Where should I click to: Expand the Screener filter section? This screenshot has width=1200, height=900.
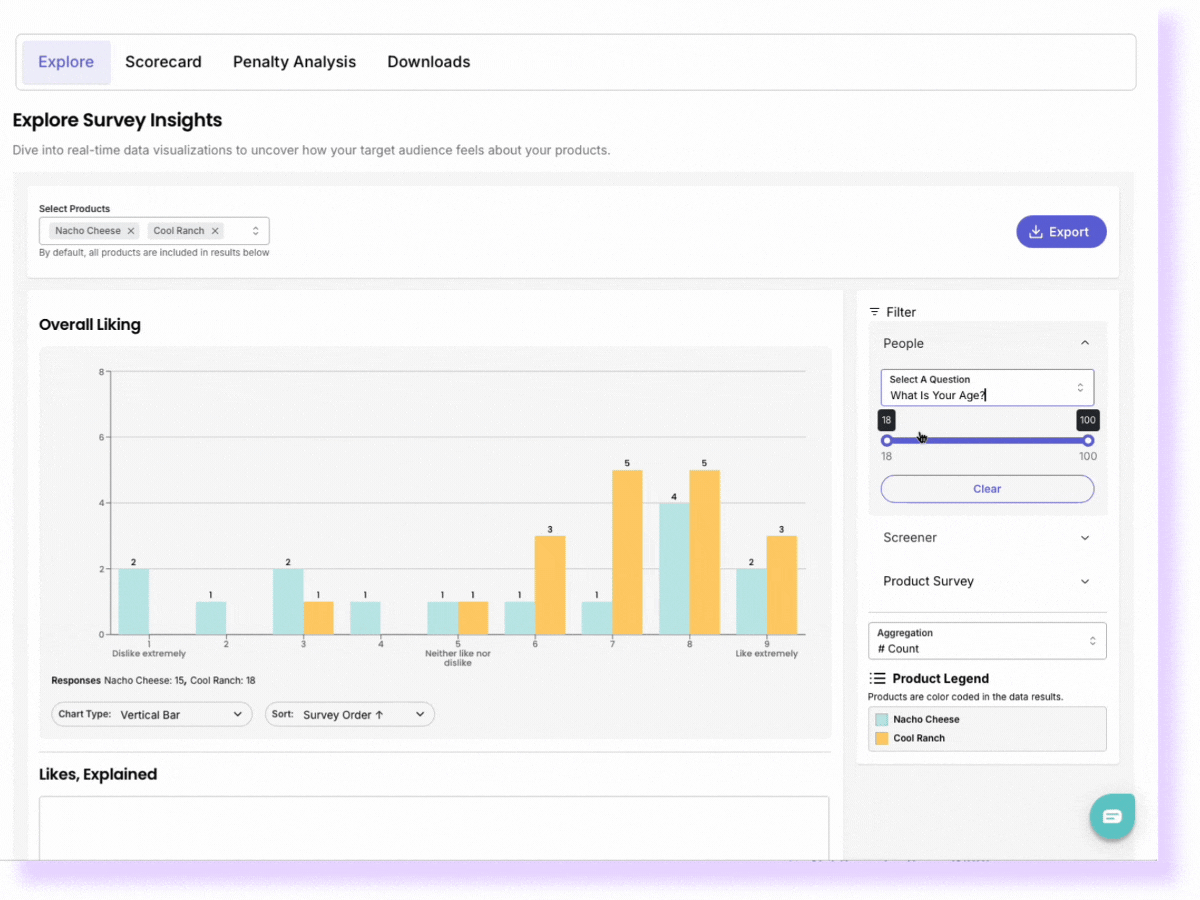1085,538
